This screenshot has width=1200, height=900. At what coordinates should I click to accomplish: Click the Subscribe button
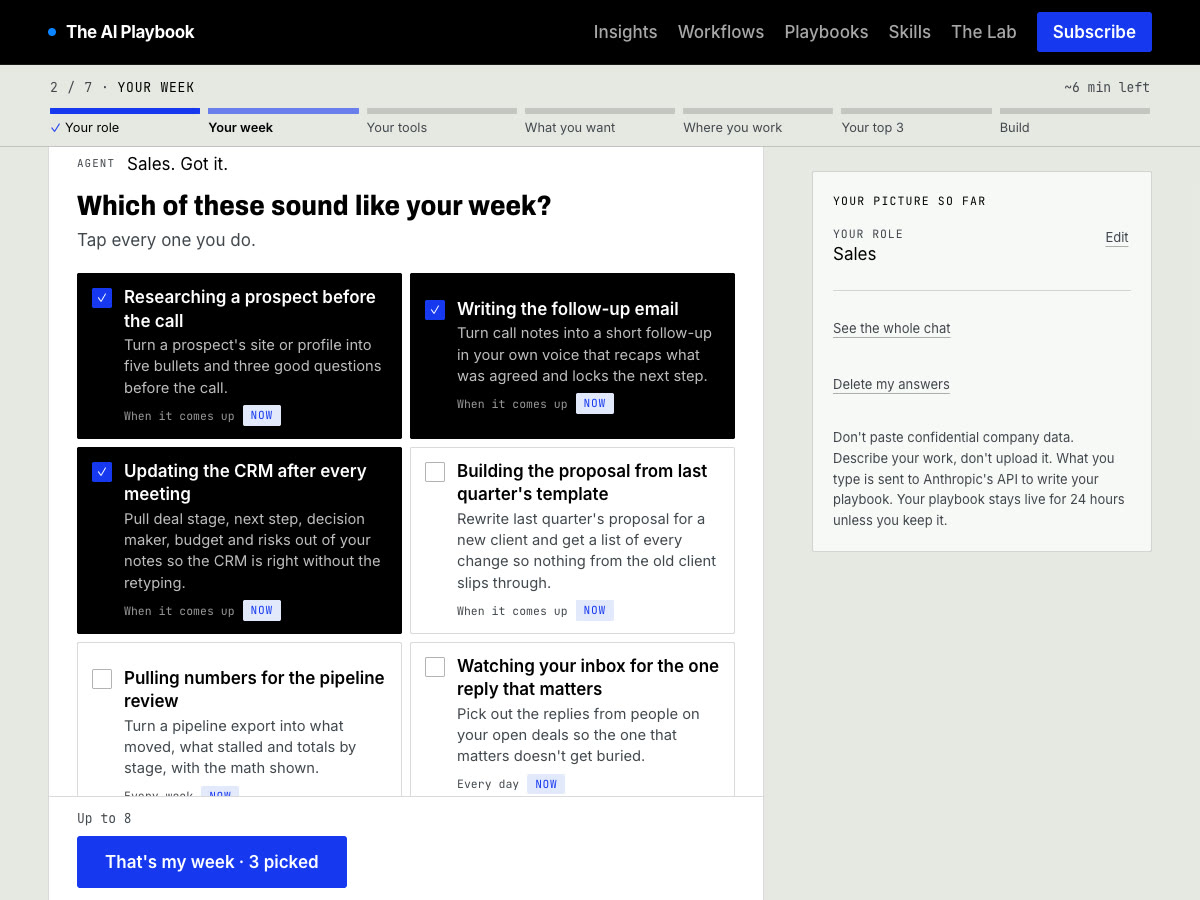[1094, 32]
